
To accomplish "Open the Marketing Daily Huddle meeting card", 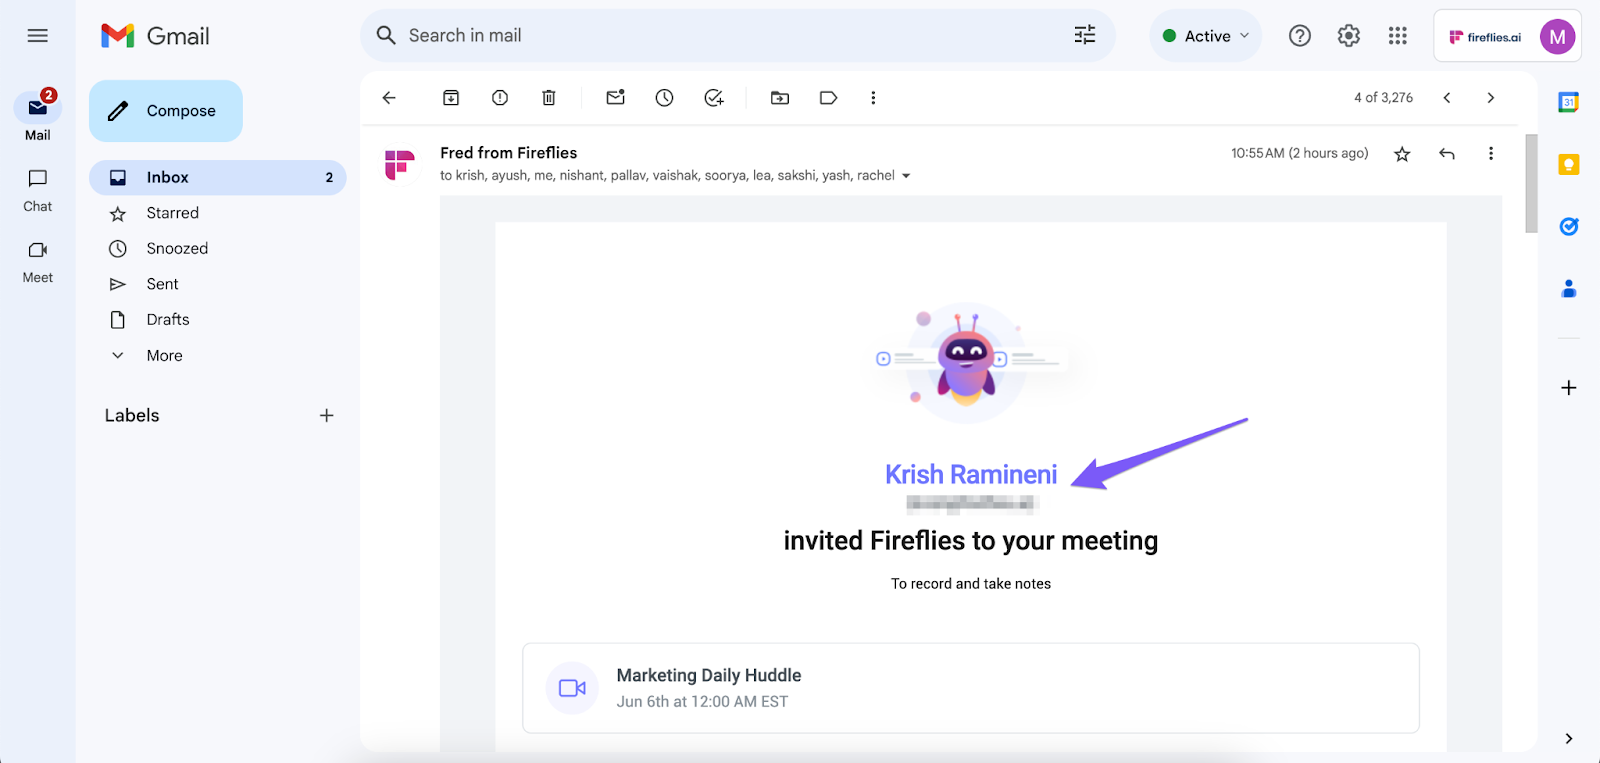I will pyautogui.click(x=971, y=688).
